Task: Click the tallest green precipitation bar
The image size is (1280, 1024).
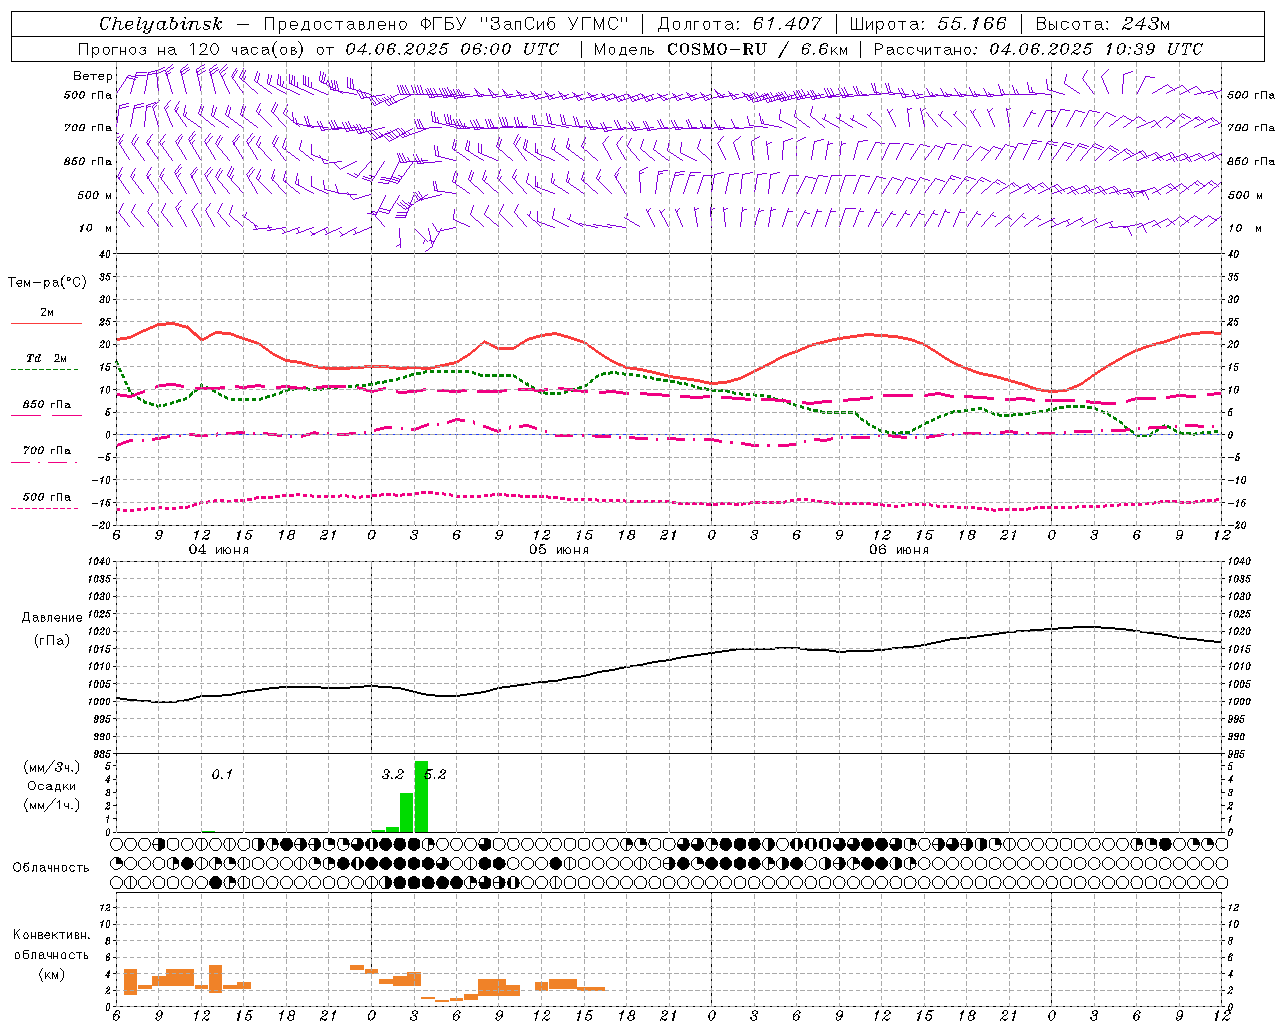Action: [x=421, y=797]
